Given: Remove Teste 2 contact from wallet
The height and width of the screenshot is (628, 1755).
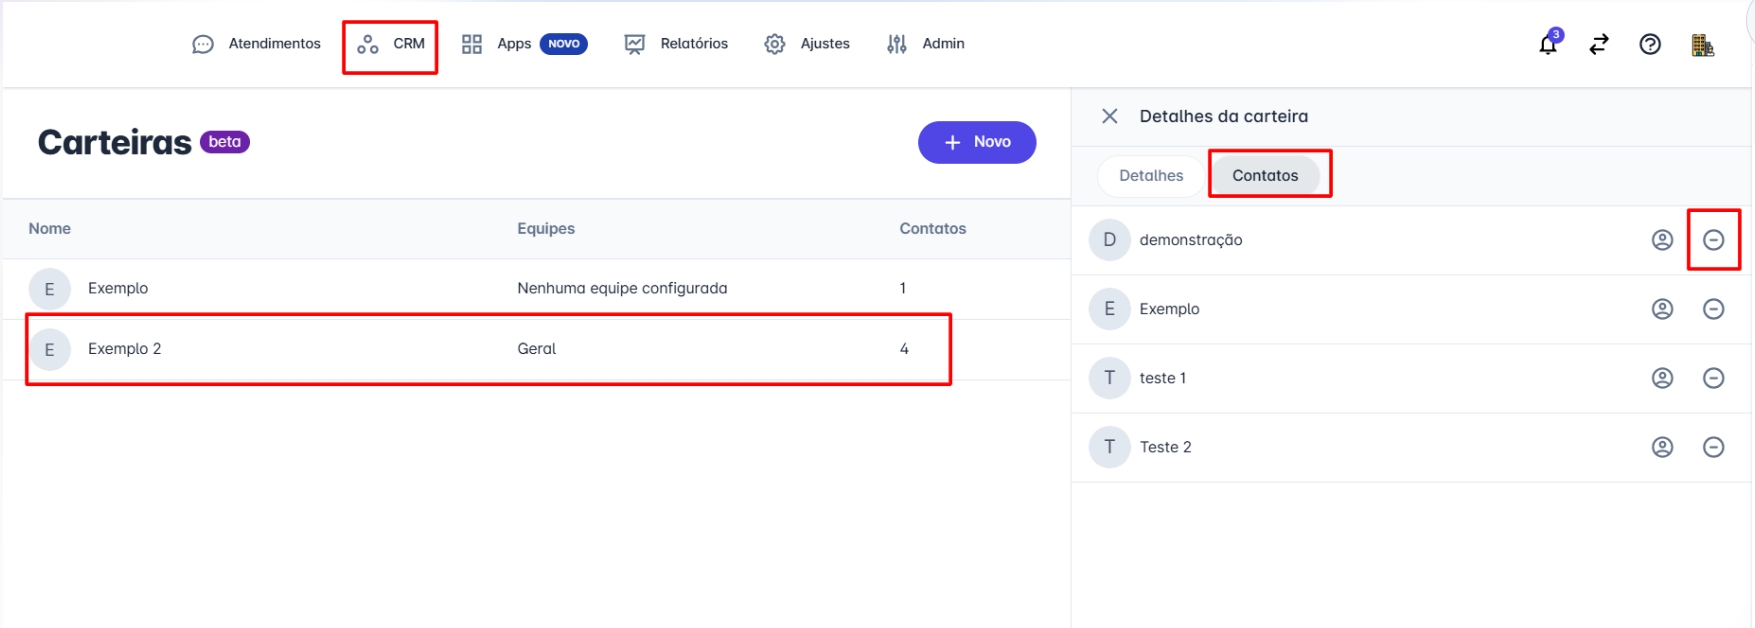Looking at the screenshot, I should coord(1713,447).
